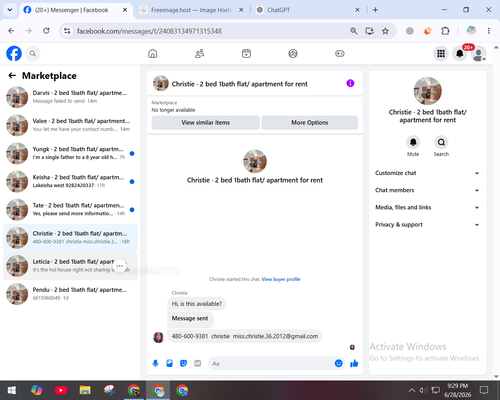500x400 pixels.
Task: Send a thumbs up like
Action: [x=354, y=363]
